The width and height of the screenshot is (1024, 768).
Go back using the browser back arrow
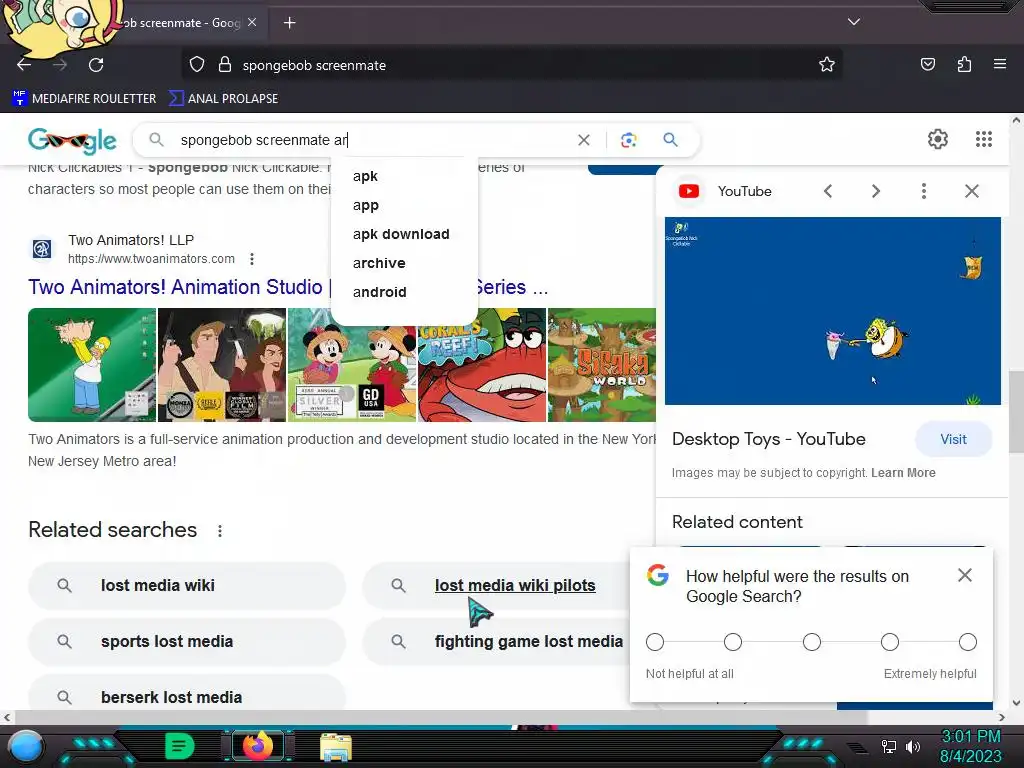[x=24, y=65]
